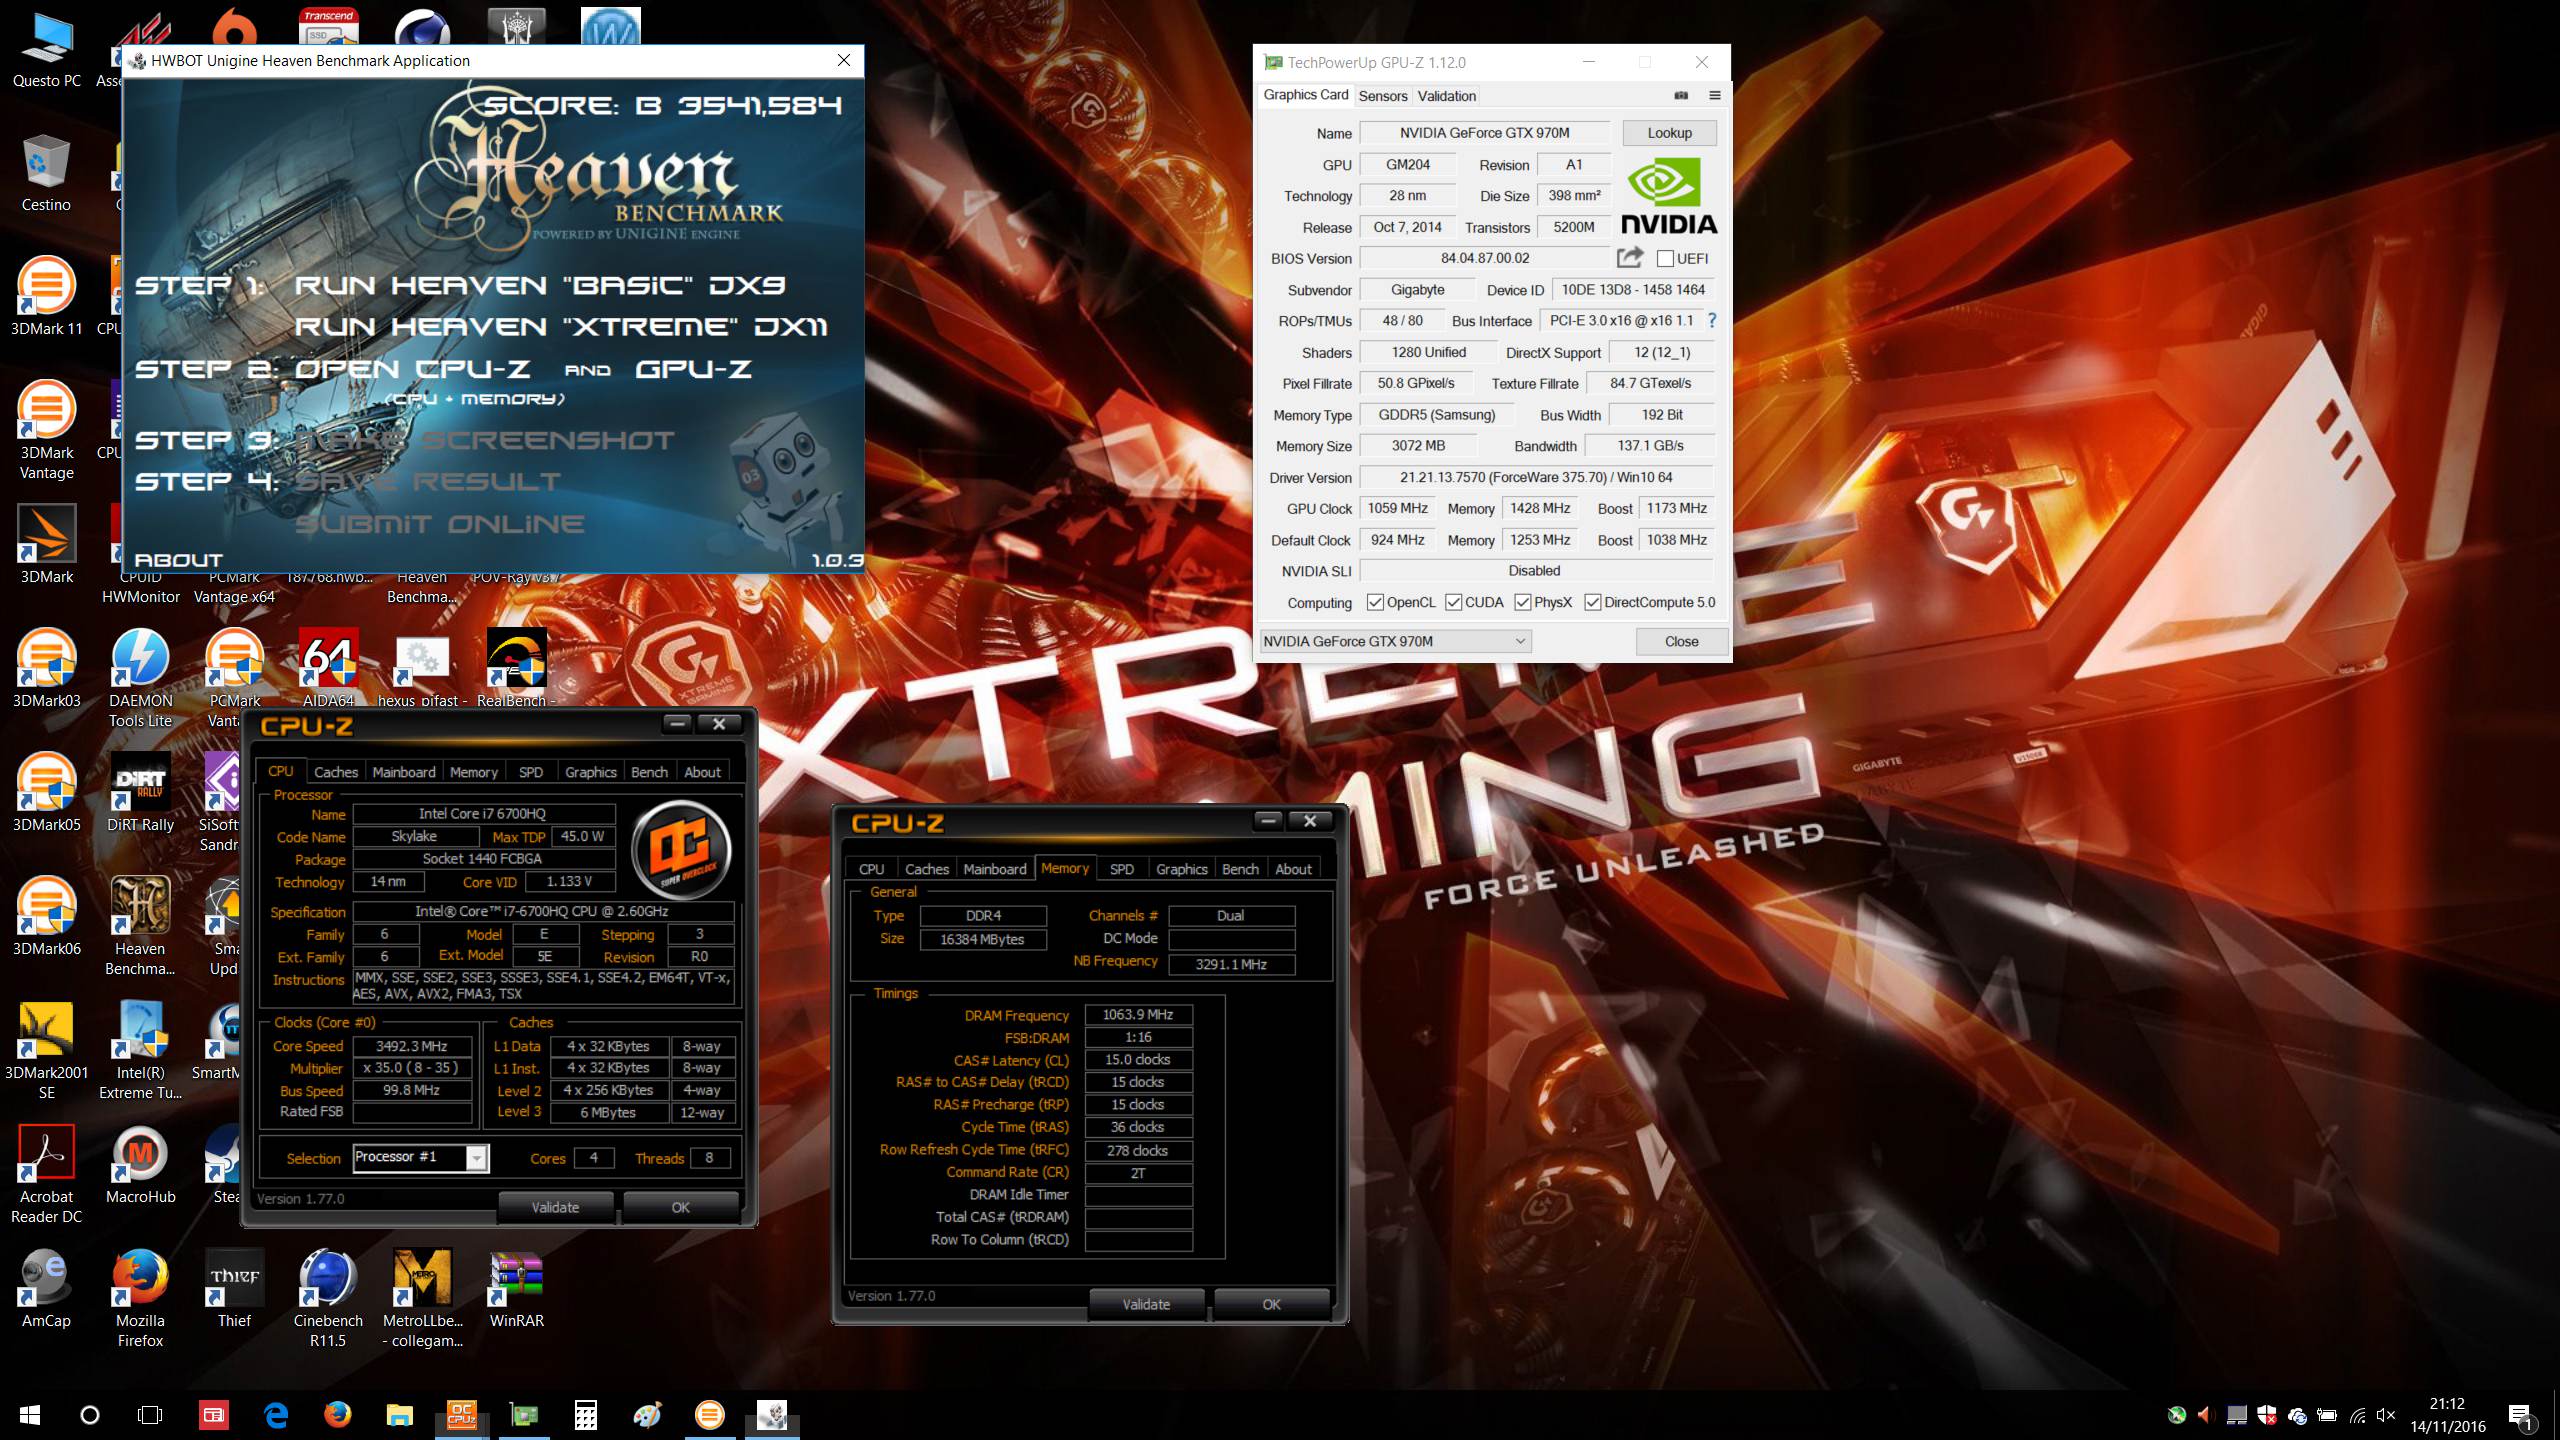The height and width of the screenshot is (1440, 2560).
Task: Click the Driver Version field in GPU-Z
Action: click(x=1536, y=477)
